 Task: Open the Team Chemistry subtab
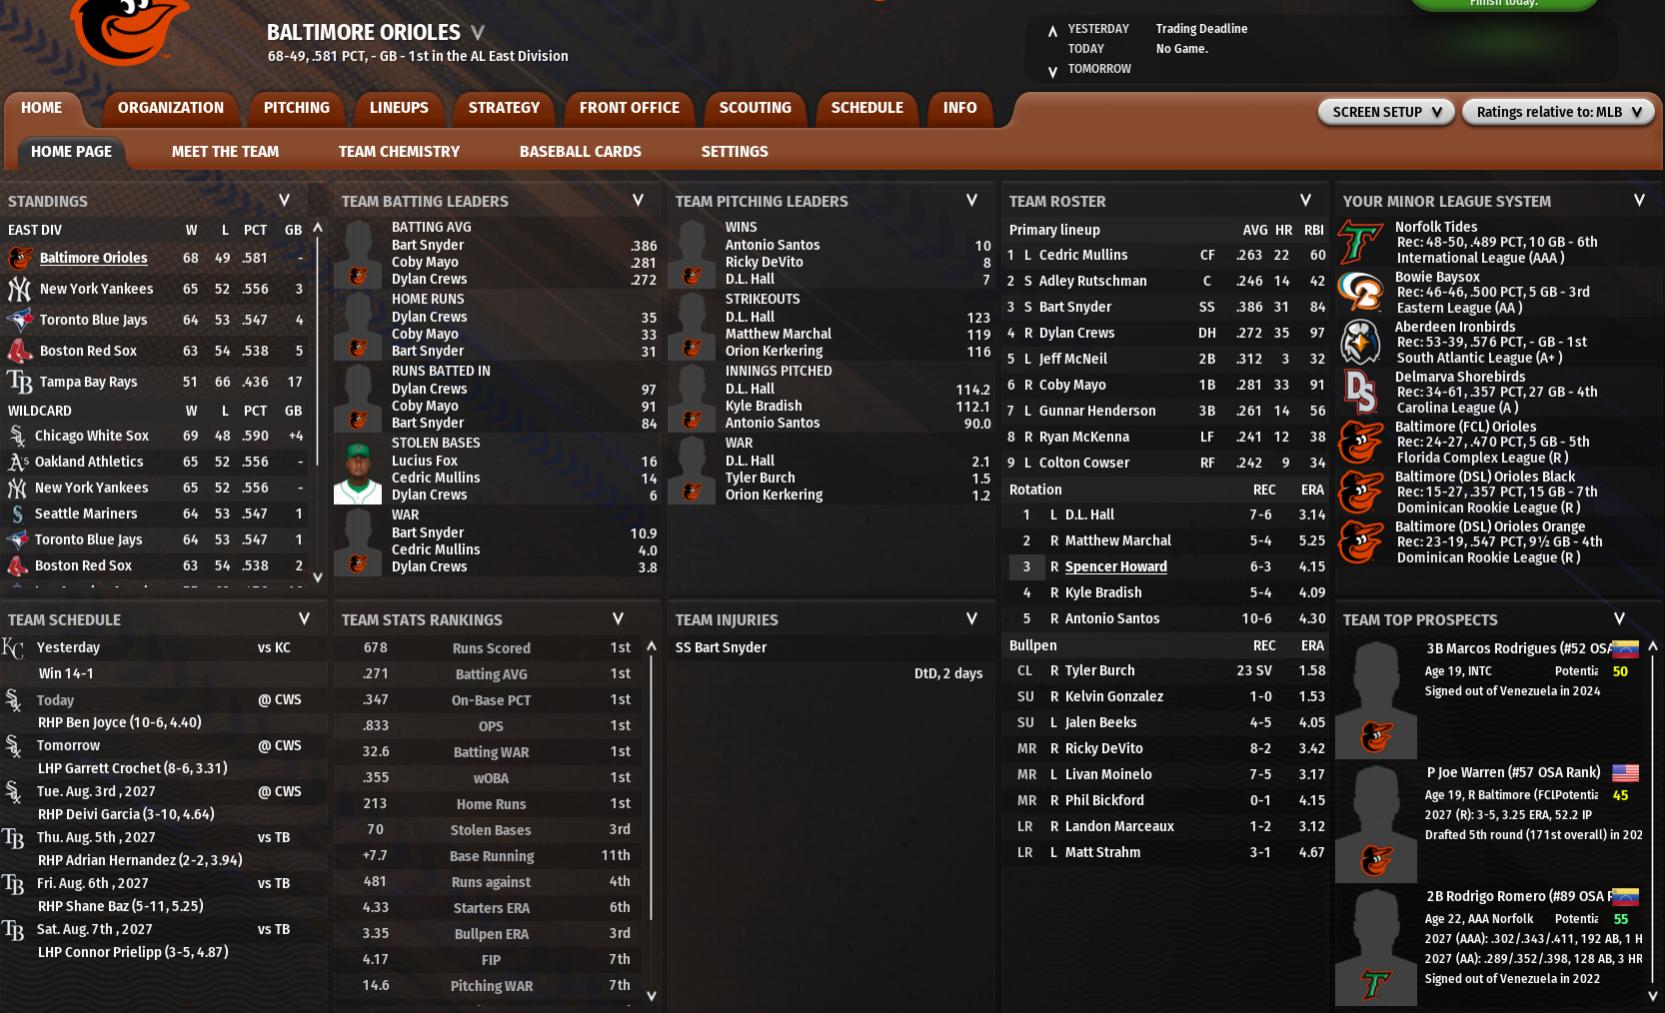point(399,152)
